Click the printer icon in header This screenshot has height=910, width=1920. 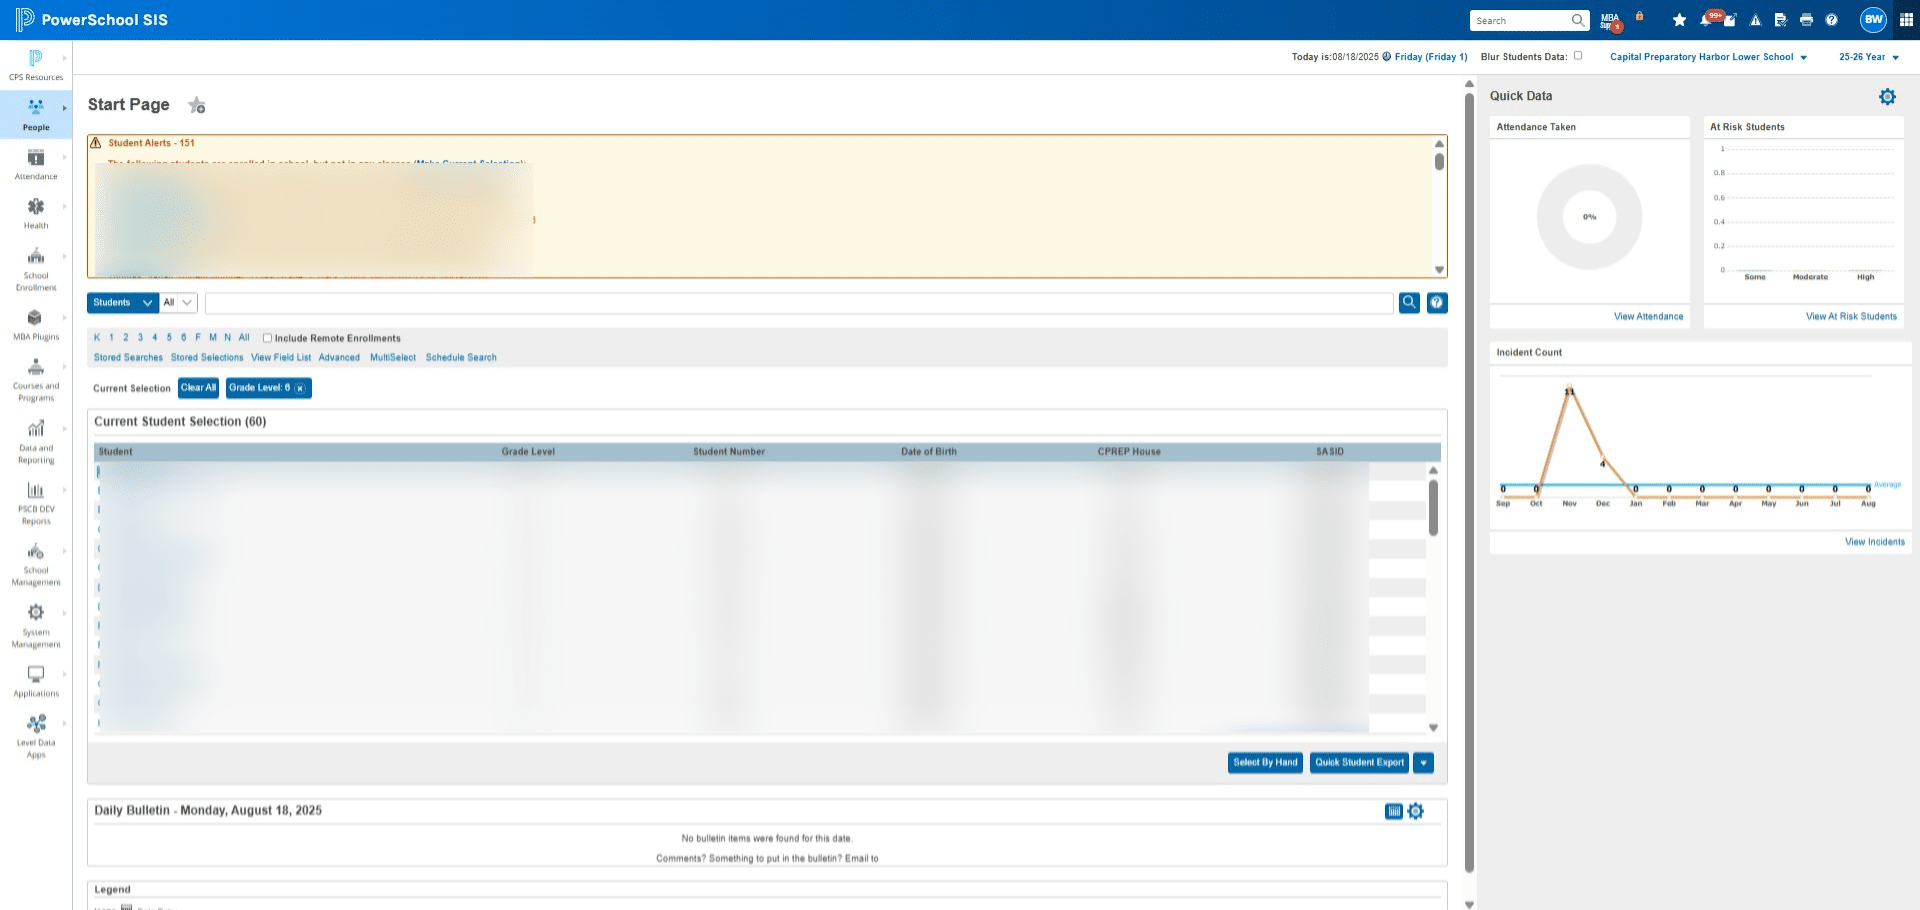pyautogui.click(x=1806, y=20)
